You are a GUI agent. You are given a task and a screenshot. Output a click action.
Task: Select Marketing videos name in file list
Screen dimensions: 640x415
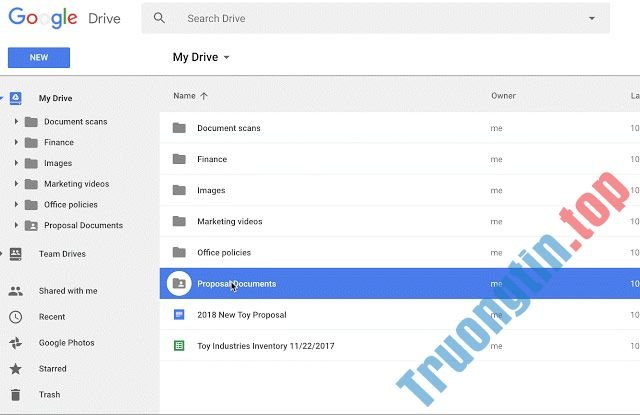[230, 221]
